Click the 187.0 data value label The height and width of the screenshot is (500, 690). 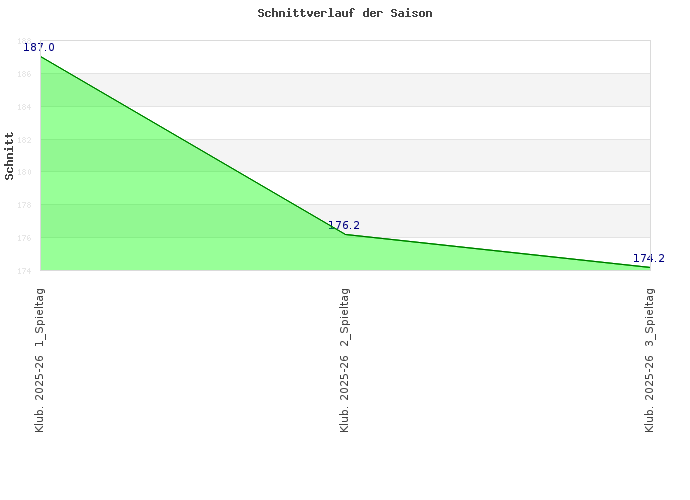click(39, 47)
